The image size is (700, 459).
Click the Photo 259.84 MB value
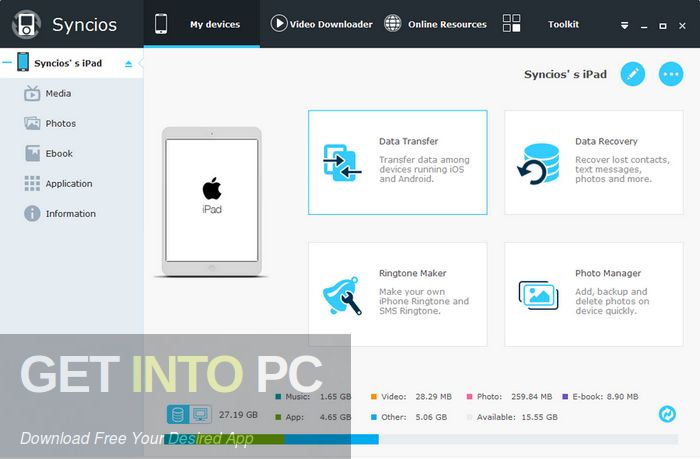[532, 396]
